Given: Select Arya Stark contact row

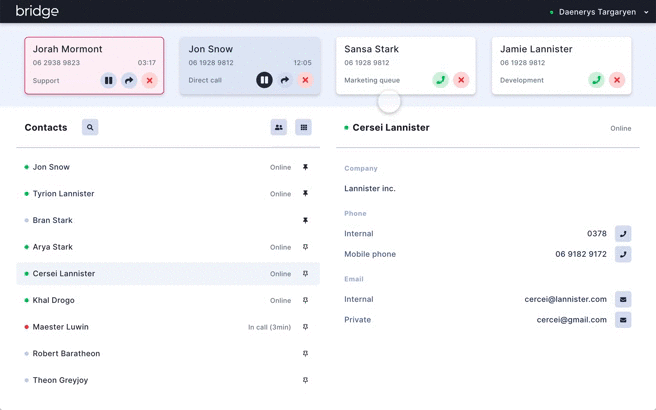Looking at the screenshot, I should pos(168,247).
